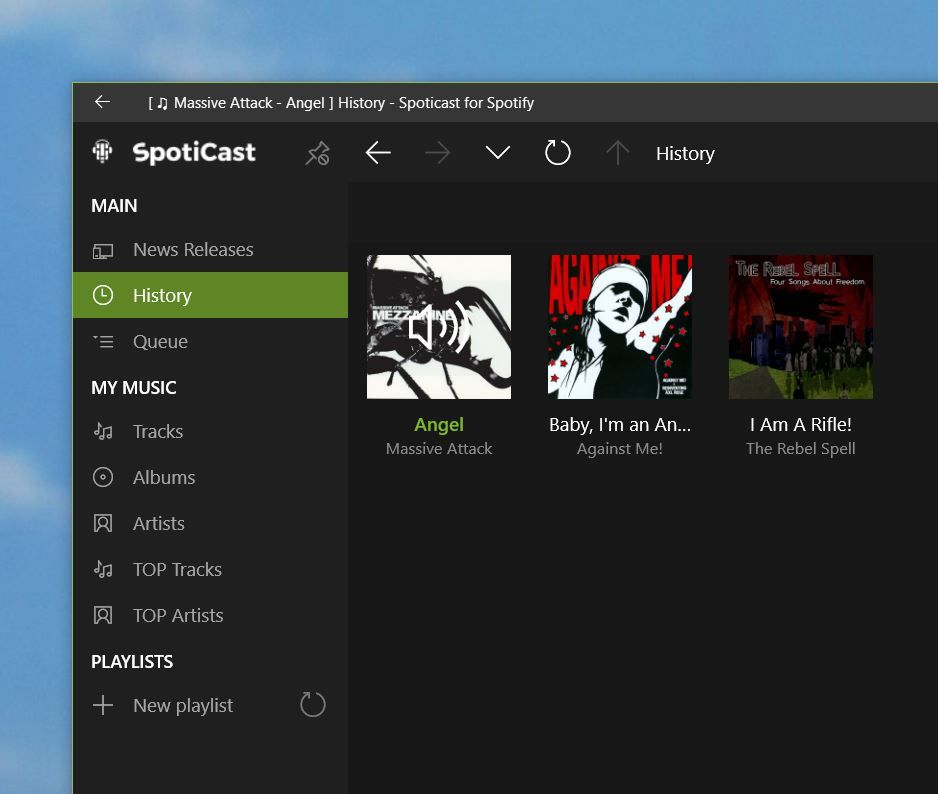Click the forward navigation arrow
This screenshot has height=794, width=938.
point(438,153)
